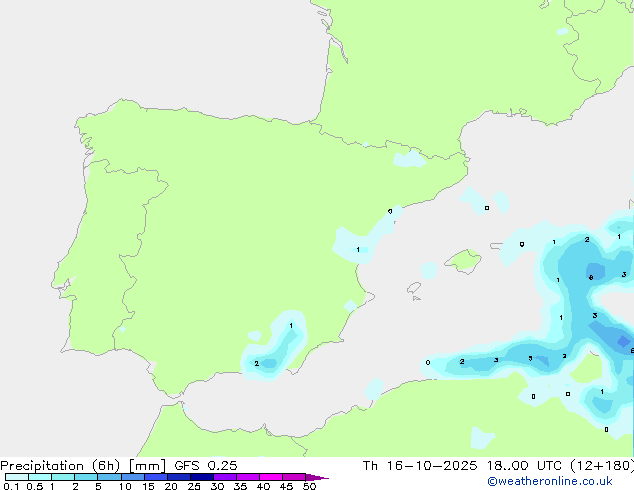Screen dimensions: 634x490
Task: Click the '18..00 UTC' time text
Action: pyautogui.click(x=524, y=466)
